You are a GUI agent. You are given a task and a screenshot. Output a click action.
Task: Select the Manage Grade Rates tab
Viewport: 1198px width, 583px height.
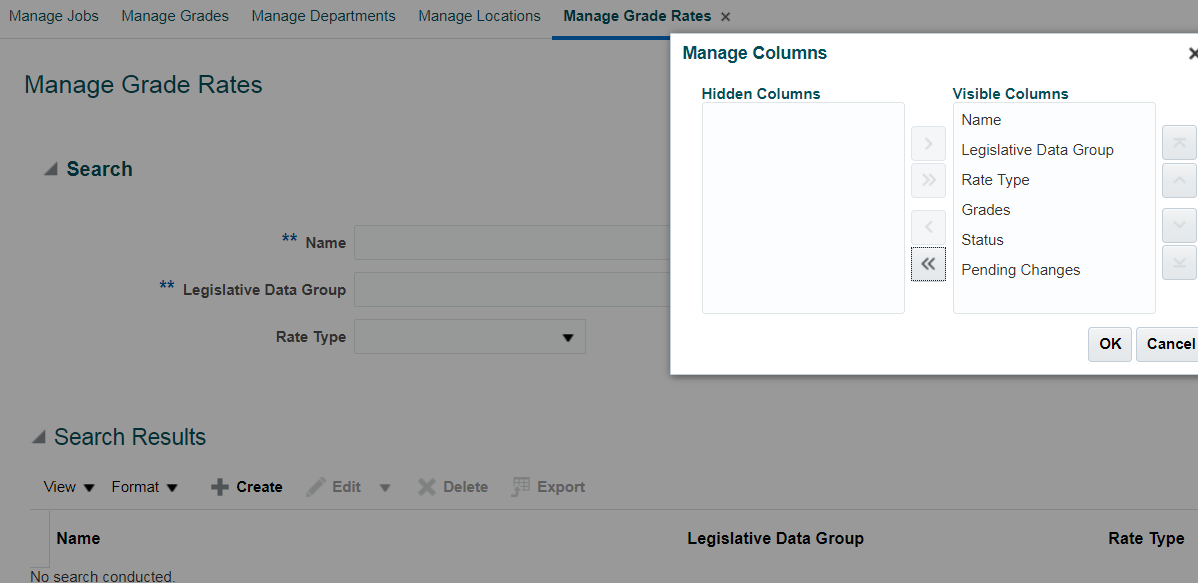coord(637,16)
